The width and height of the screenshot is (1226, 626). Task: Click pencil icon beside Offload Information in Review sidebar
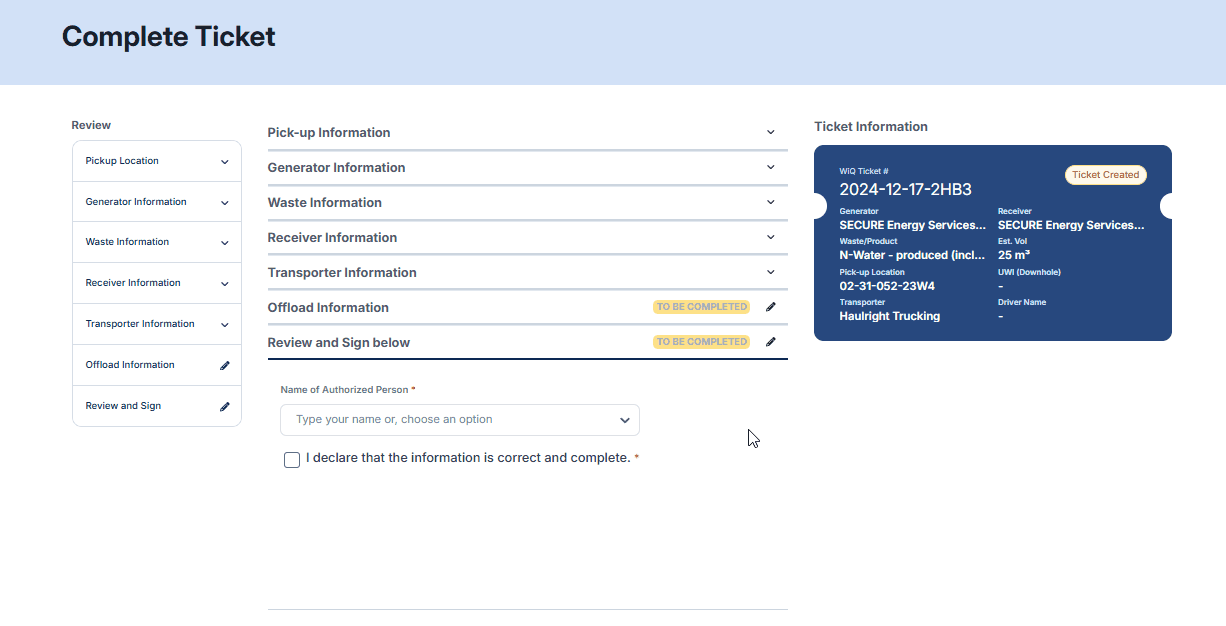coord(225,366)
